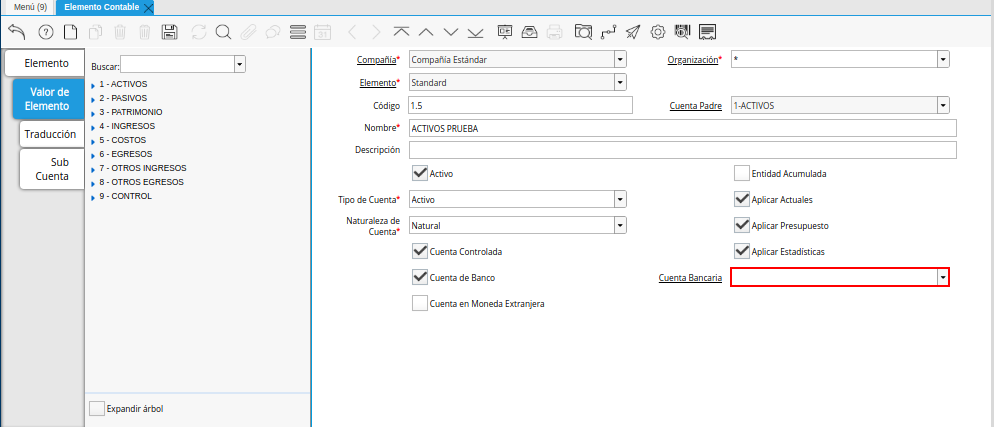Click the workflow icon in the toolbar

coord(608,32)
